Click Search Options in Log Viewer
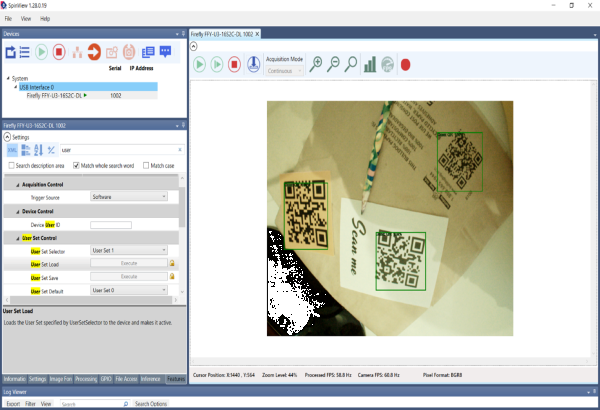The height and width of the screenshot is (410, 600). [x=151, y=404]
